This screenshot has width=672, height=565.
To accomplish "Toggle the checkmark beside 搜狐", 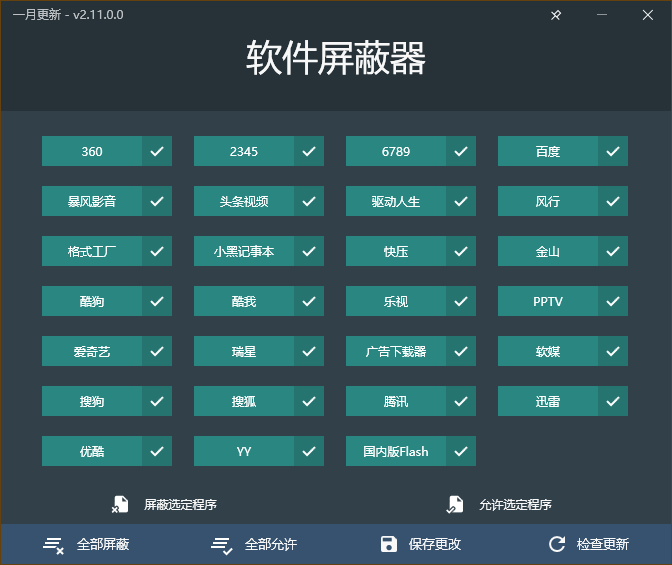I will [x=309, y=401].
